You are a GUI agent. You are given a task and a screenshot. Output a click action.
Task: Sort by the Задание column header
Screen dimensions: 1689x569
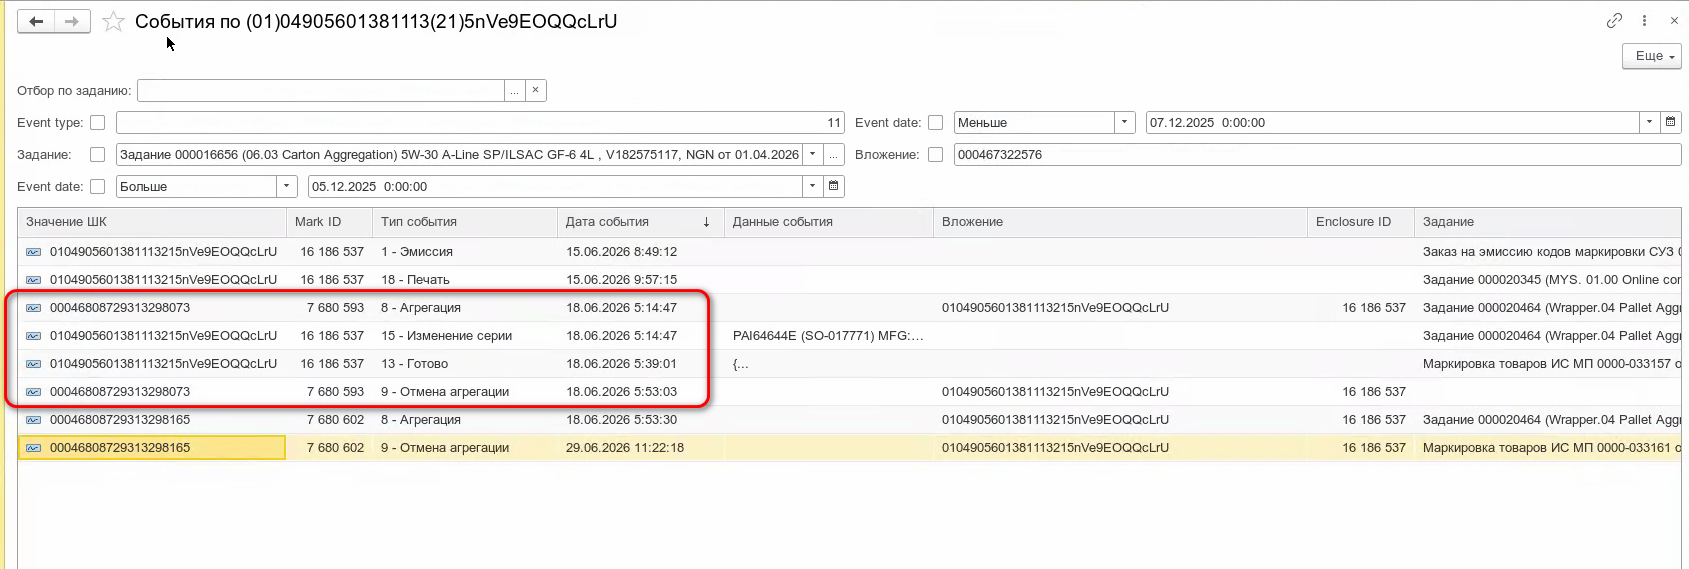click(1548, 222)
